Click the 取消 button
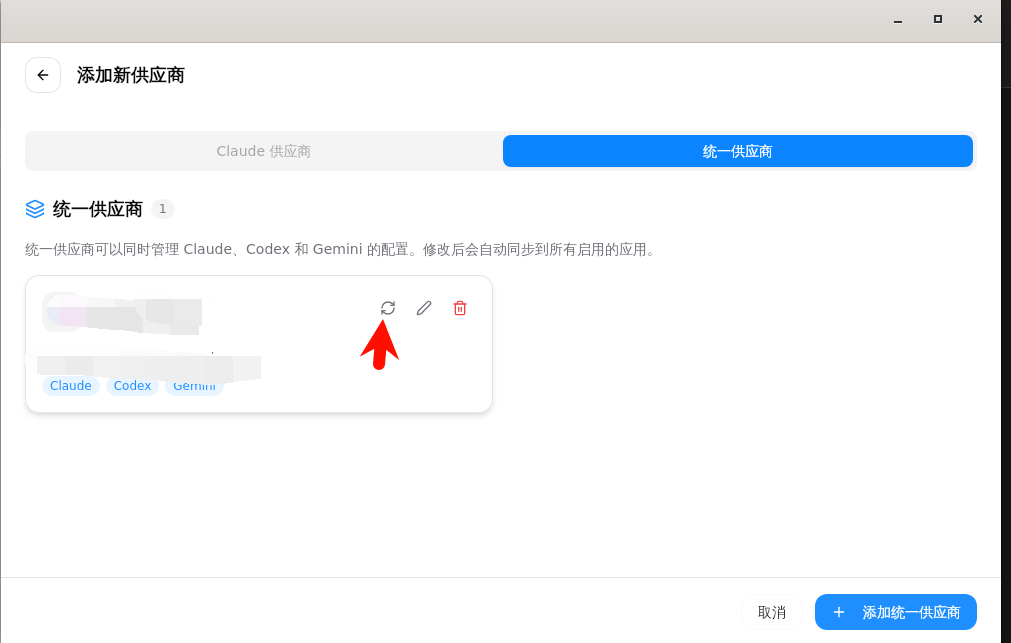Viewport: 1011px width, 643px height. point(771,612)
